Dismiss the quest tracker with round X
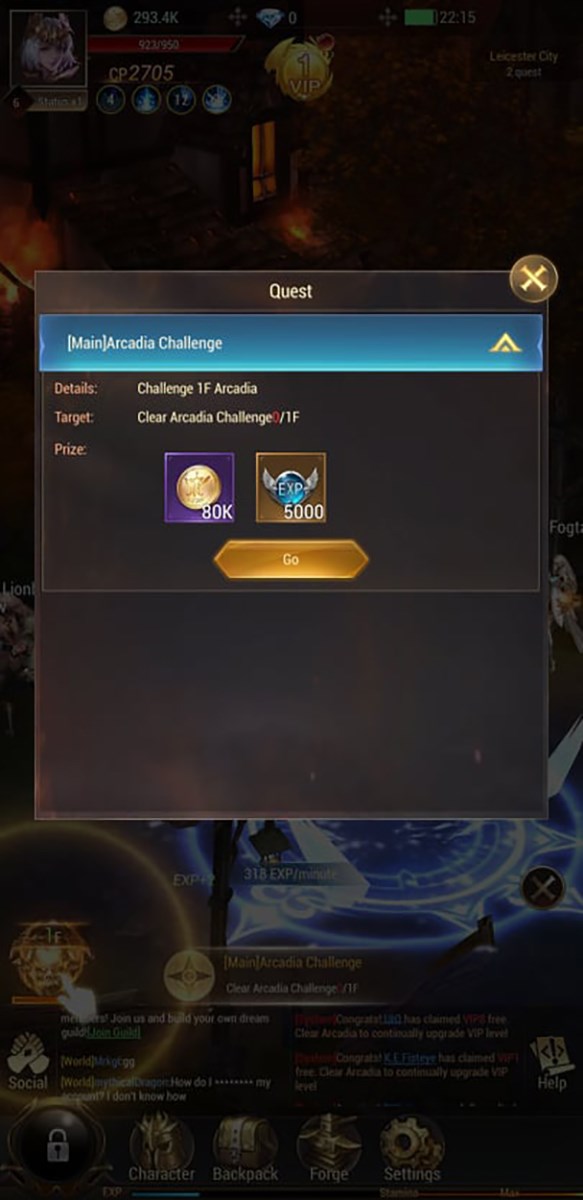 542,887
